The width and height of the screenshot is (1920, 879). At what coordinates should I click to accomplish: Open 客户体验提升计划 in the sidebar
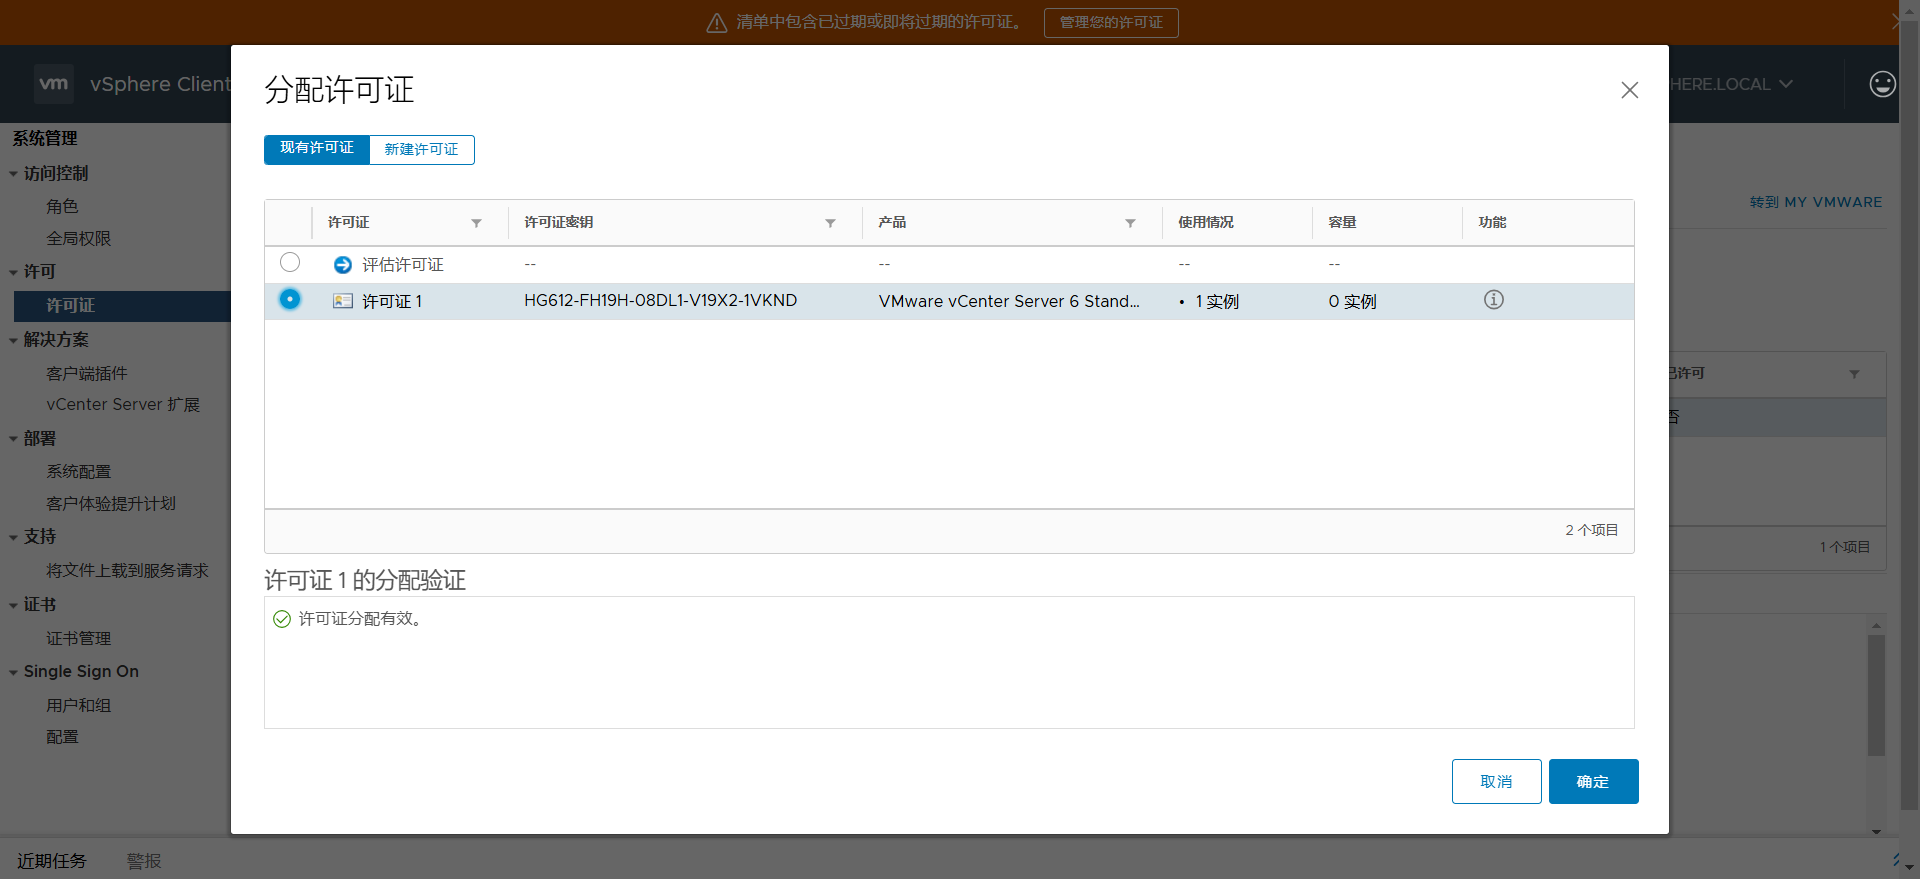111,503
